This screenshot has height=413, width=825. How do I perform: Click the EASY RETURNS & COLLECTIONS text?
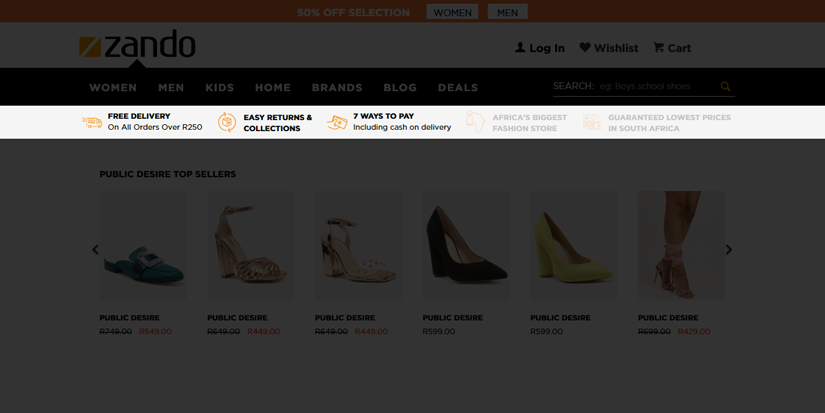pos(278,123)
